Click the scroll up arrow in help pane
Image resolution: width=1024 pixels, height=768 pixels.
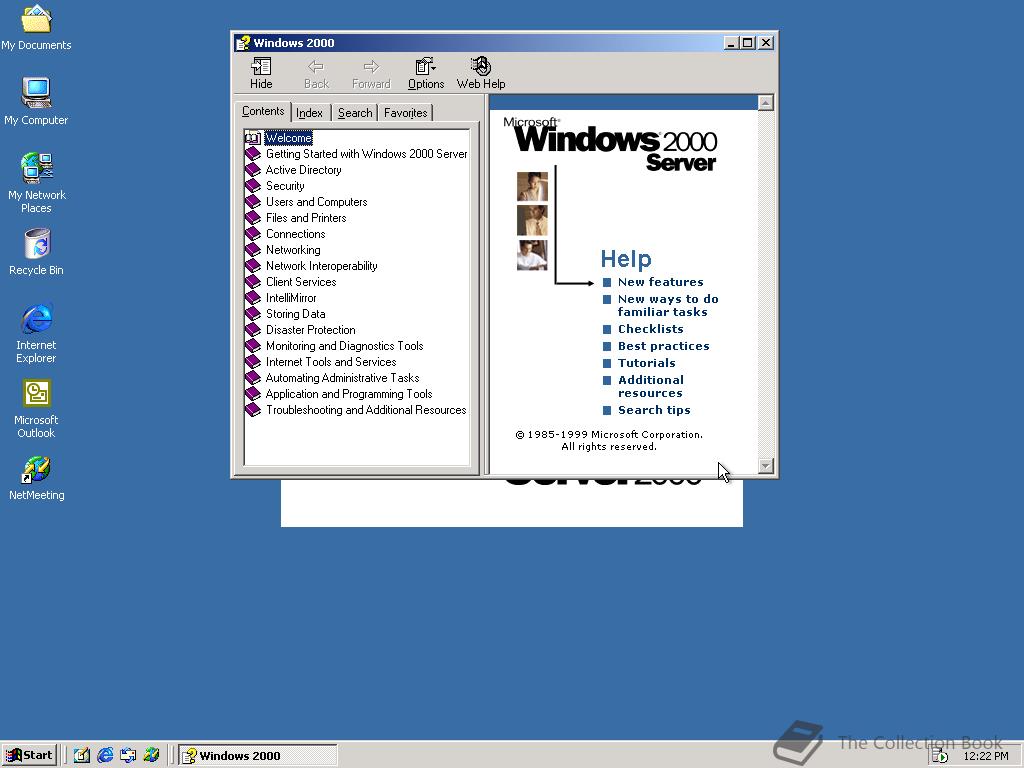pos(766,103)
